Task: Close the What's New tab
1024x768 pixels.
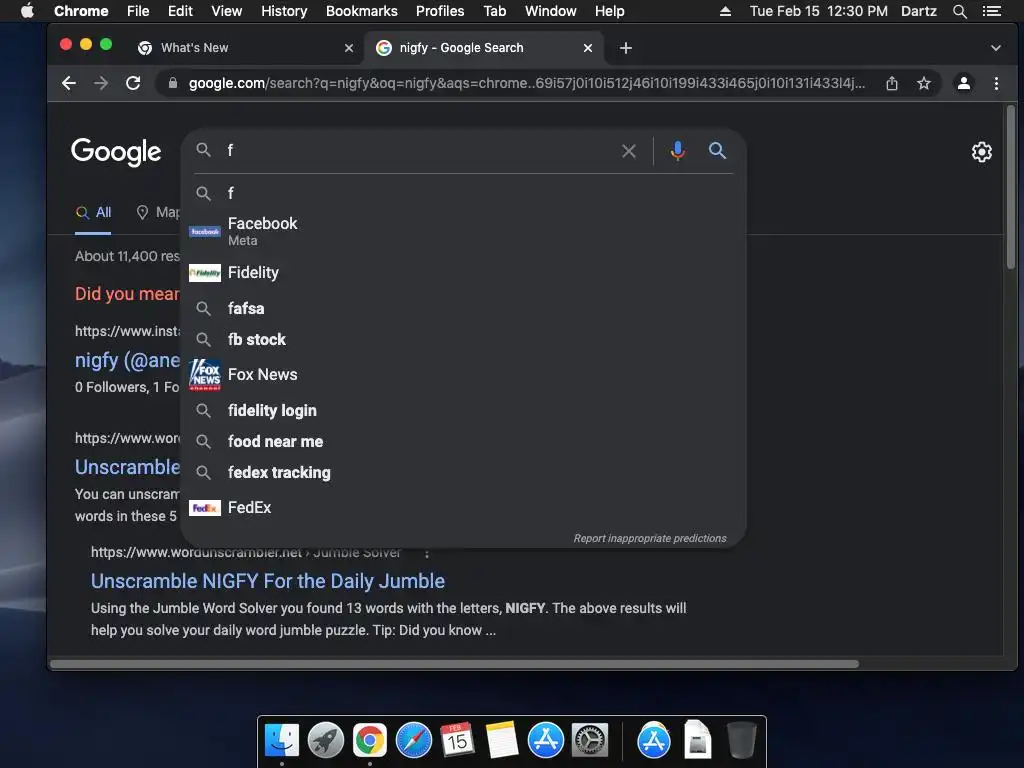Action: [349, 48]
